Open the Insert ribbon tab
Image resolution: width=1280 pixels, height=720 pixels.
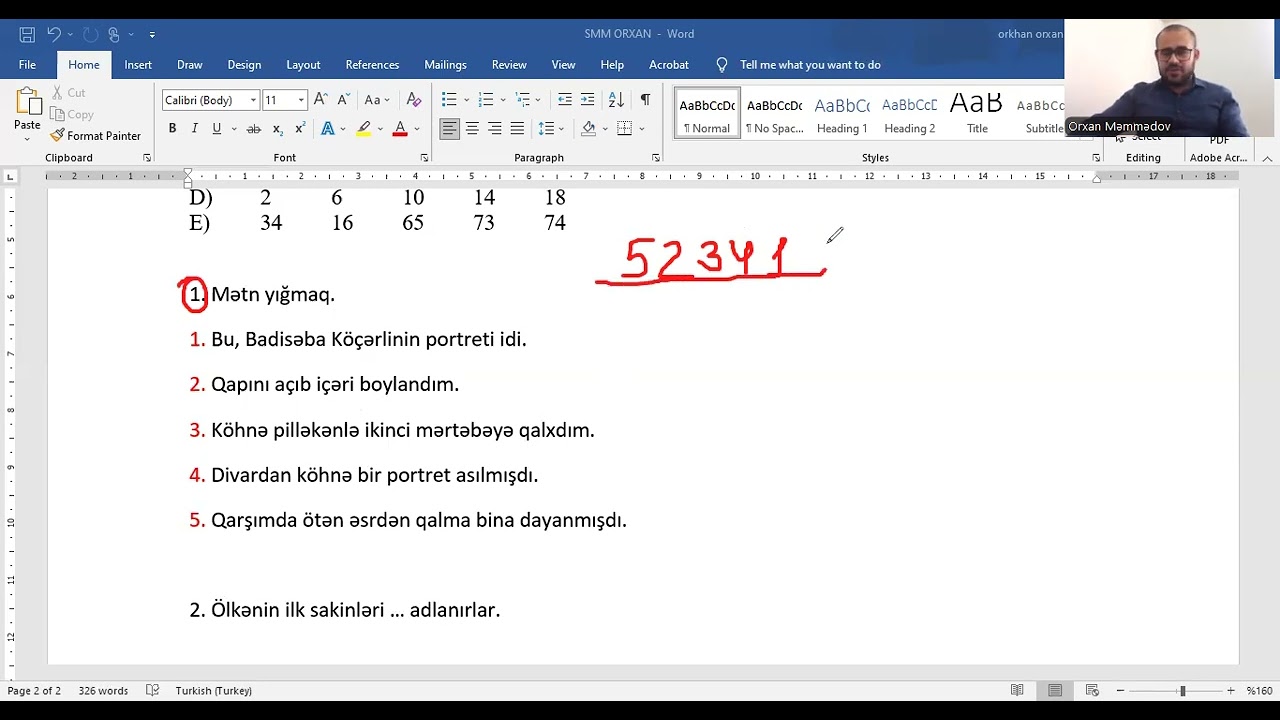click(x=138, y=65)
